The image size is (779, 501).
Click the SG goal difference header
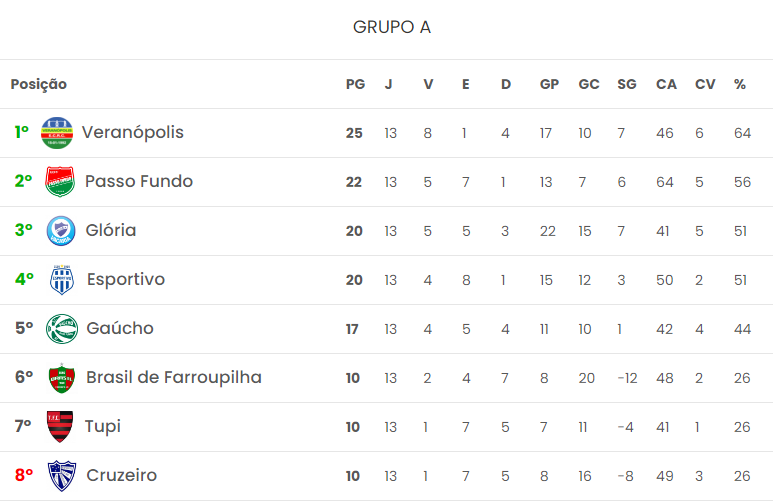(x=627, y=84)
